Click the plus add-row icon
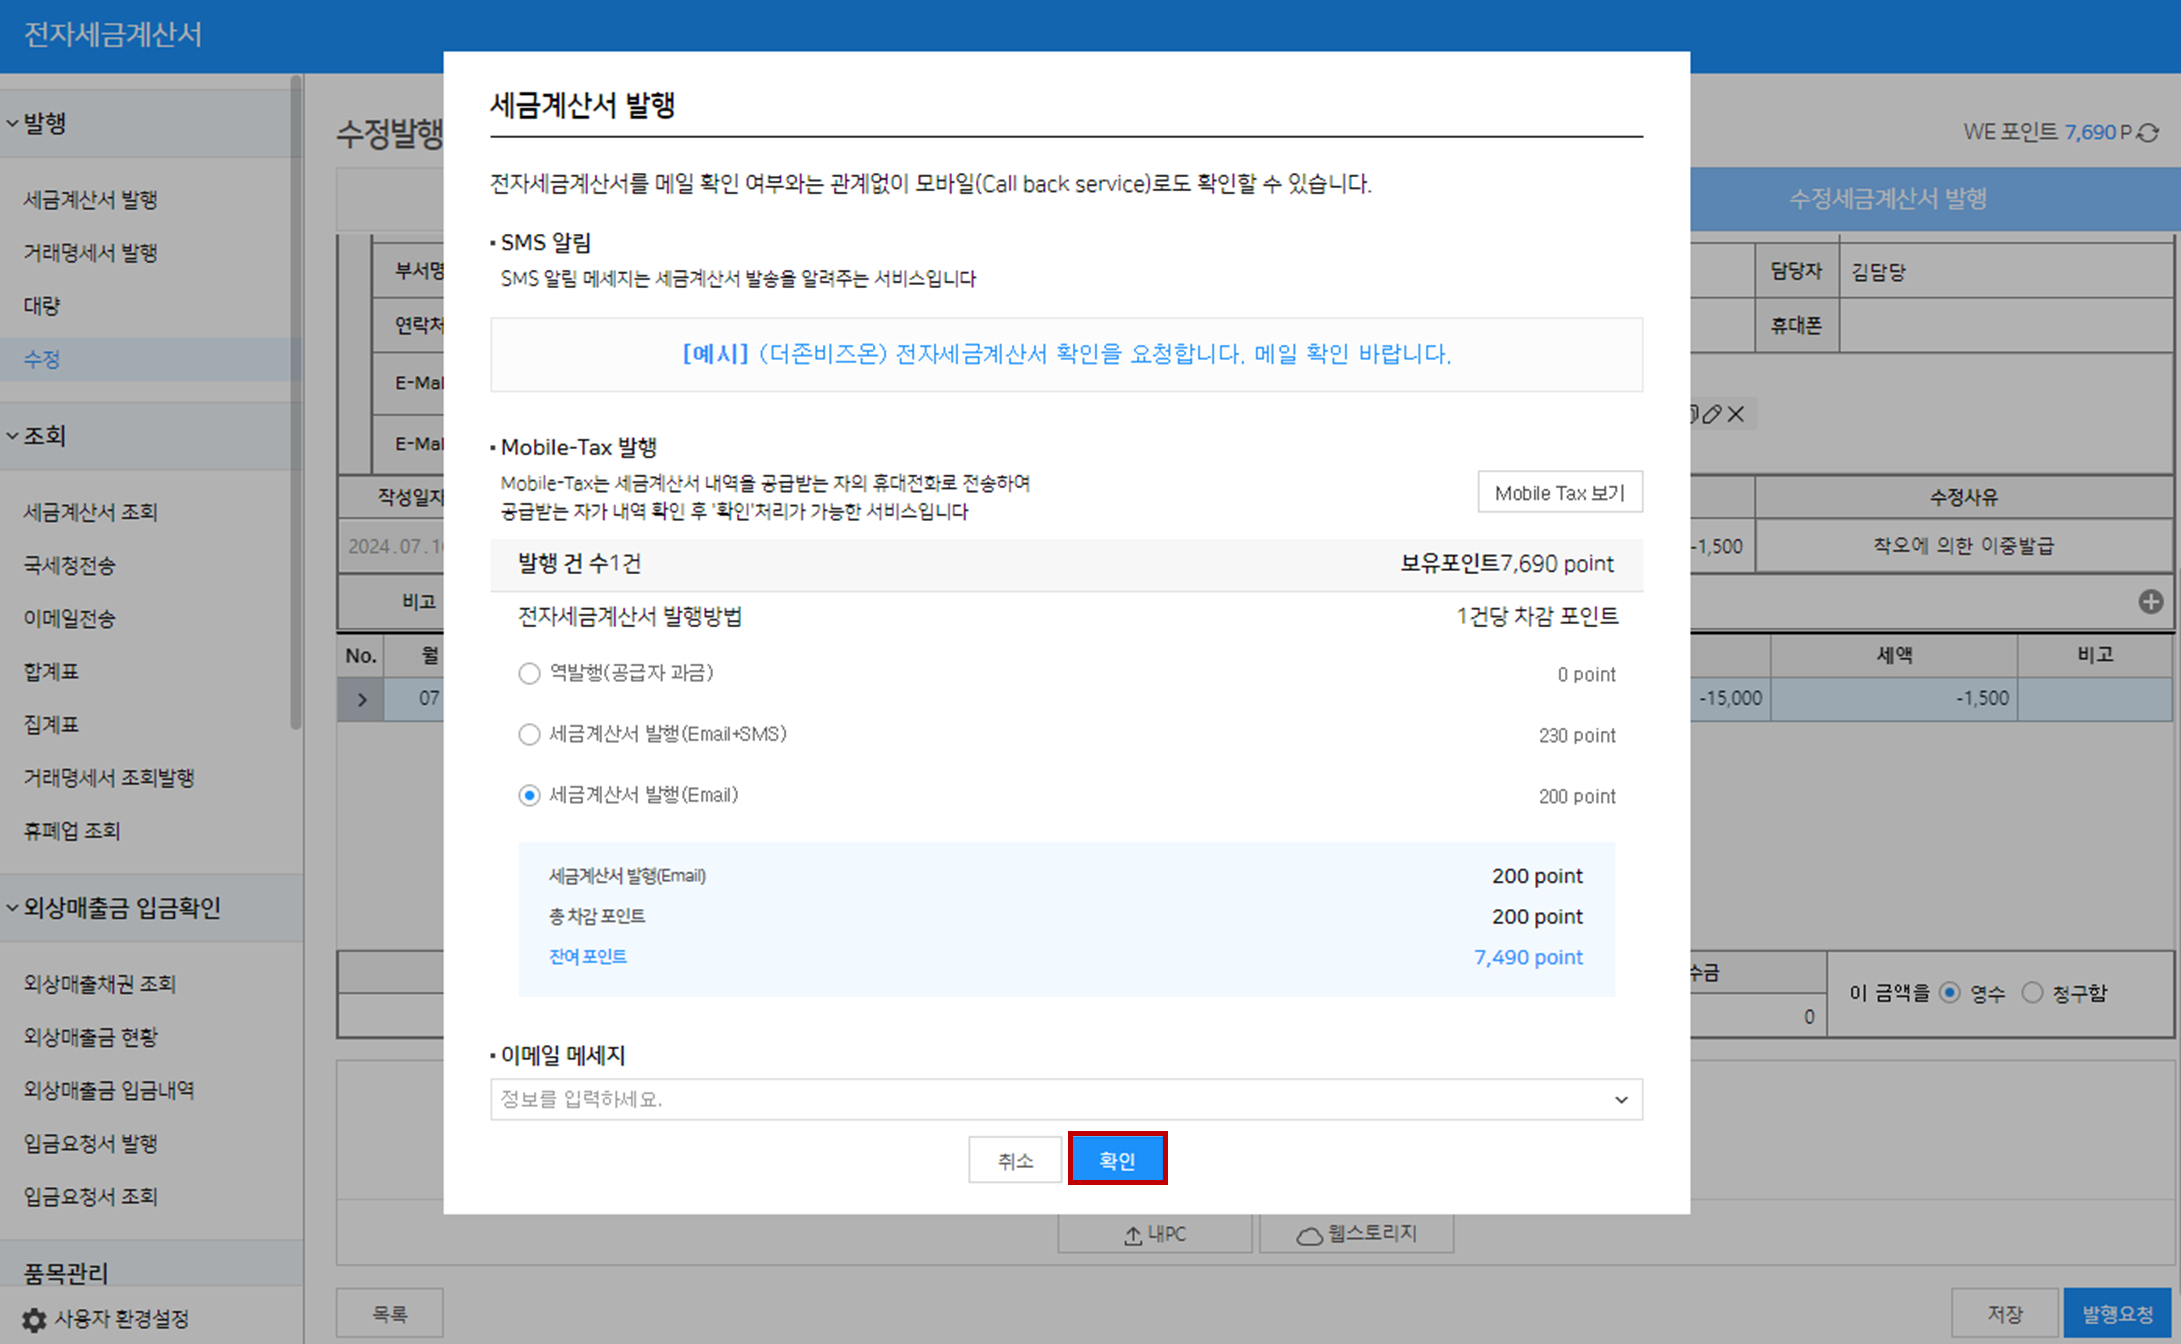Screen dimensions: 2181x1344 click(2150, 602)
